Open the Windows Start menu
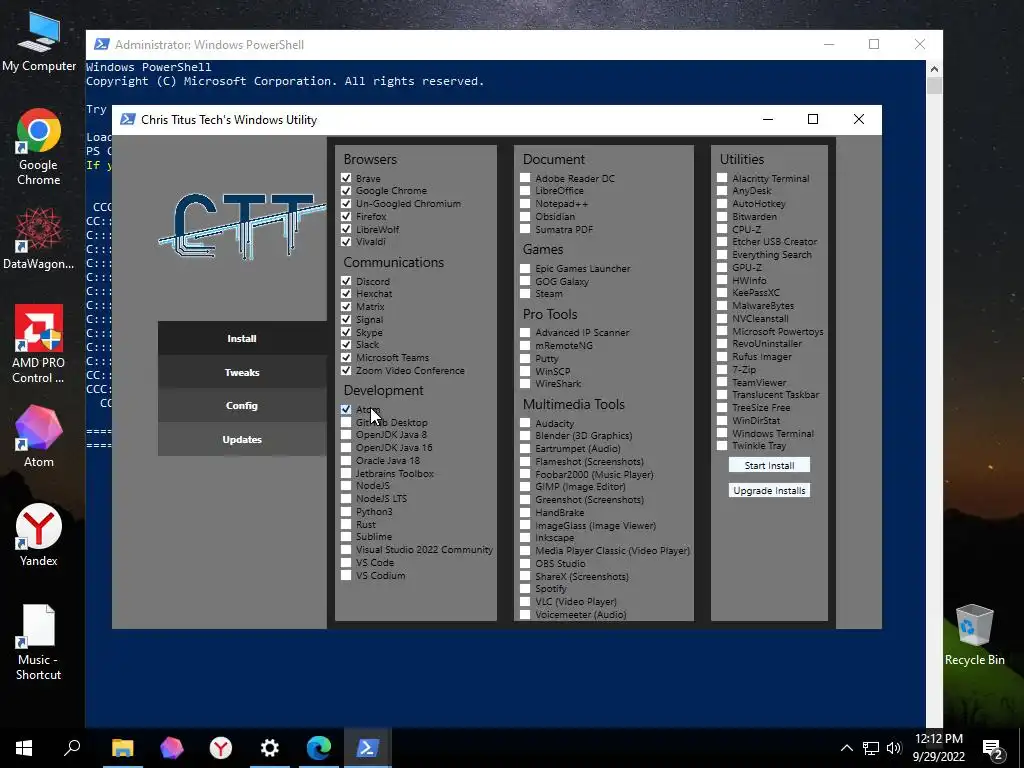Viewport: 1024px width, 768px height. pos(24,748)
